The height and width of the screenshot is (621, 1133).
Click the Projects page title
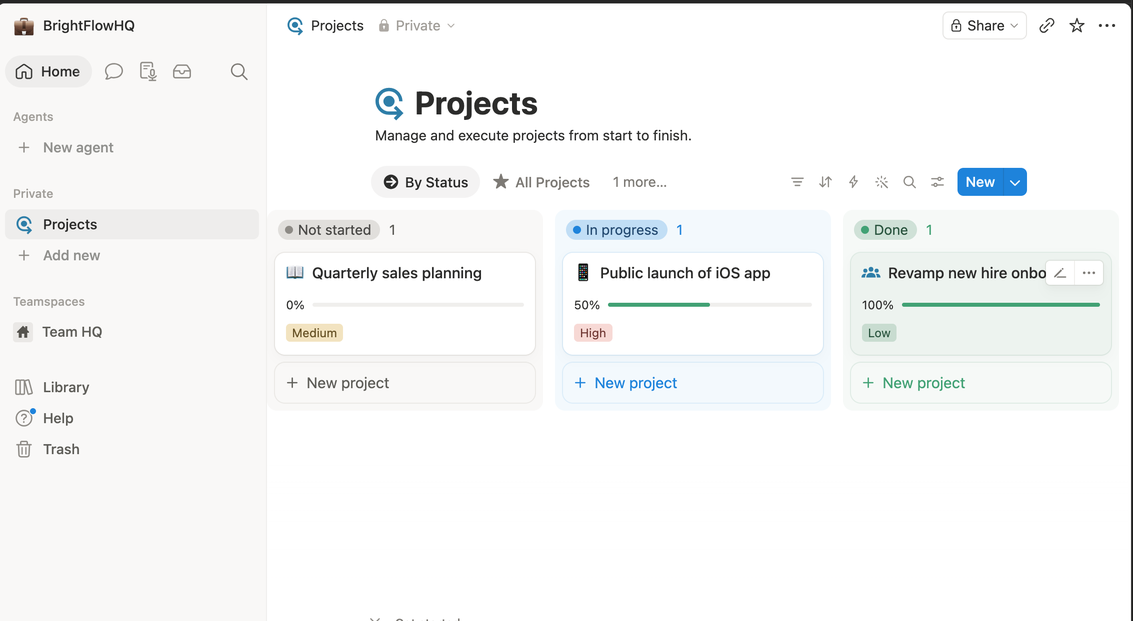(475, 103)
